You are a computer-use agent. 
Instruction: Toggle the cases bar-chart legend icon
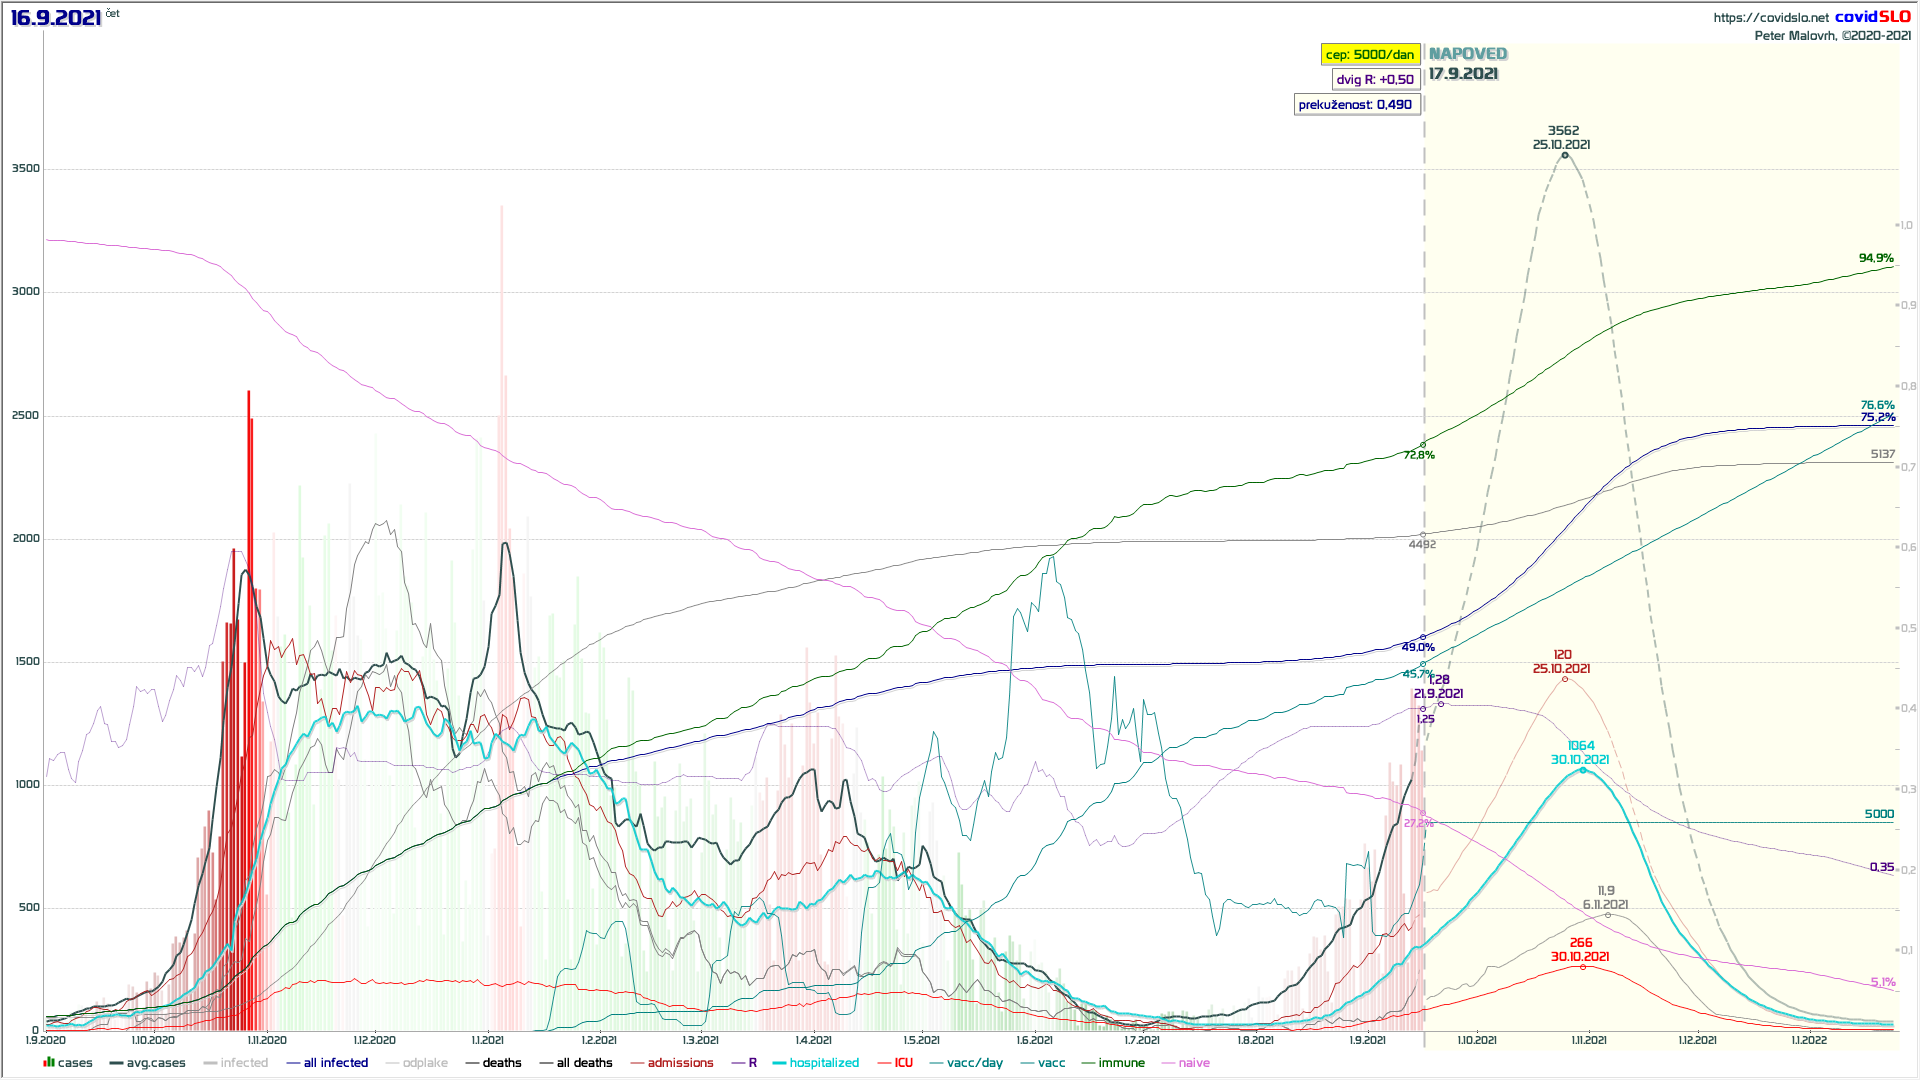[x=48, y=1062]
